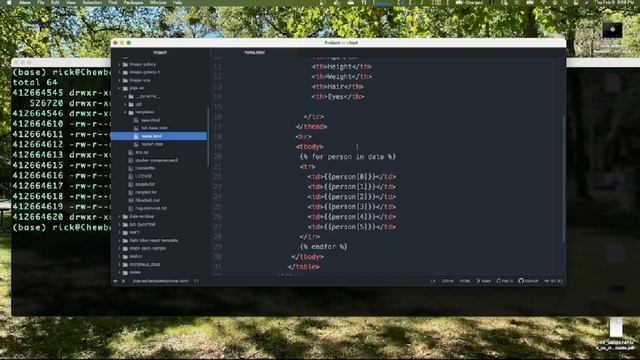Select the home.html editor tab
Image resolution: width=640 pixels, height=360 pixels.
pyautogui.click(x=254, y=52)
